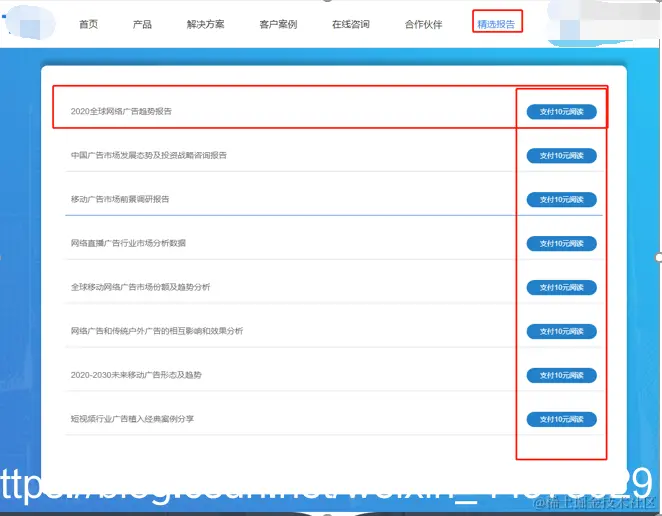Pay to read 2020-2030未来移动广告形态及趋势
The height and width of the screenshot is (516, 662).
coord(562,375)
